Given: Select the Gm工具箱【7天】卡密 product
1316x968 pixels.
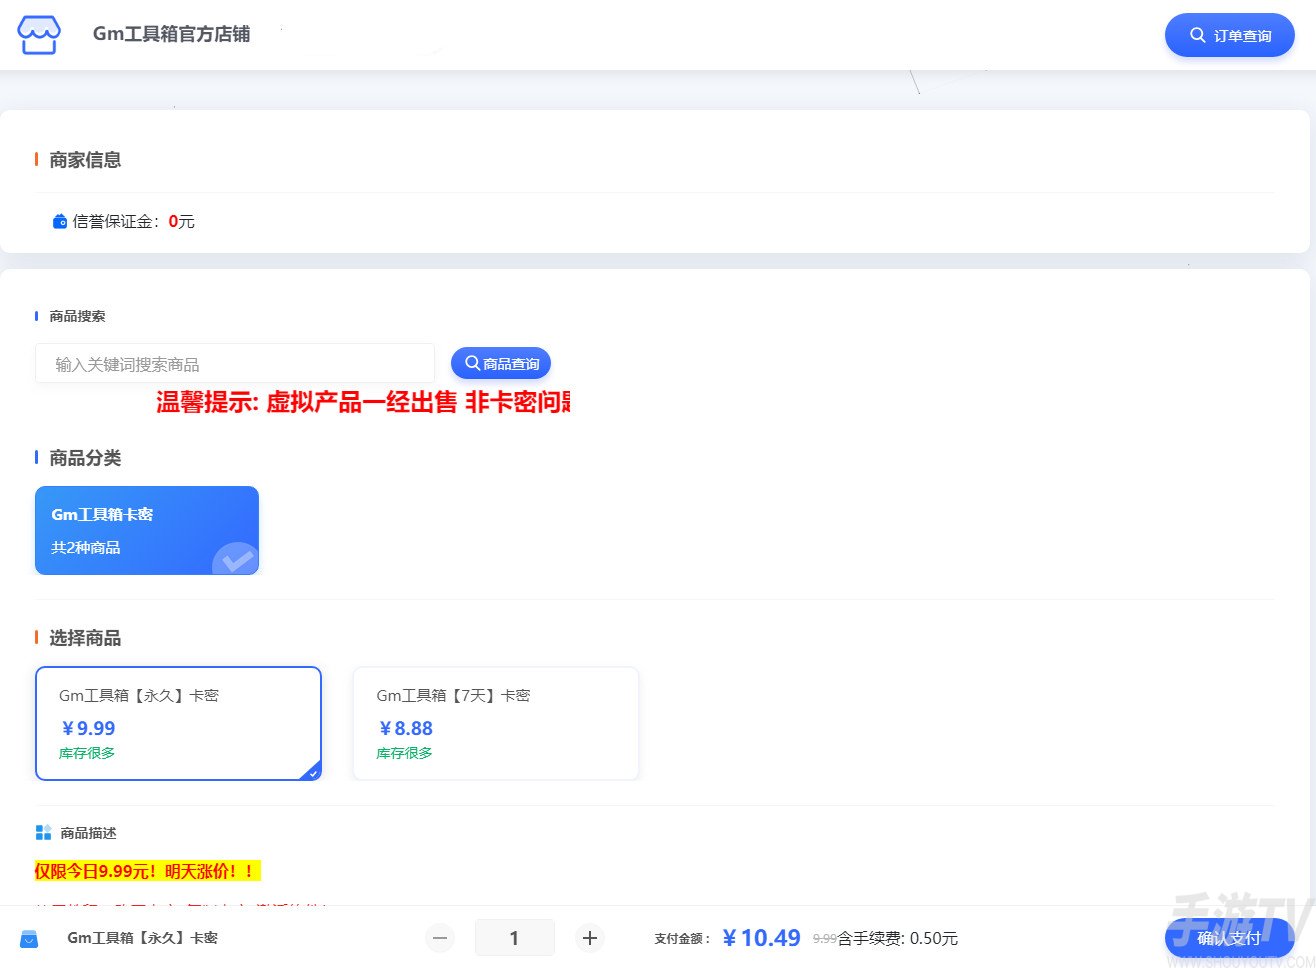Looking at the screenshot, I should [495, 722].
